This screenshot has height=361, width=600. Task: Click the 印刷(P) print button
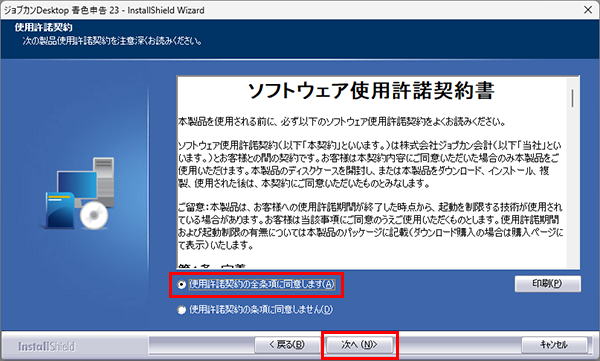pos(548,284)
